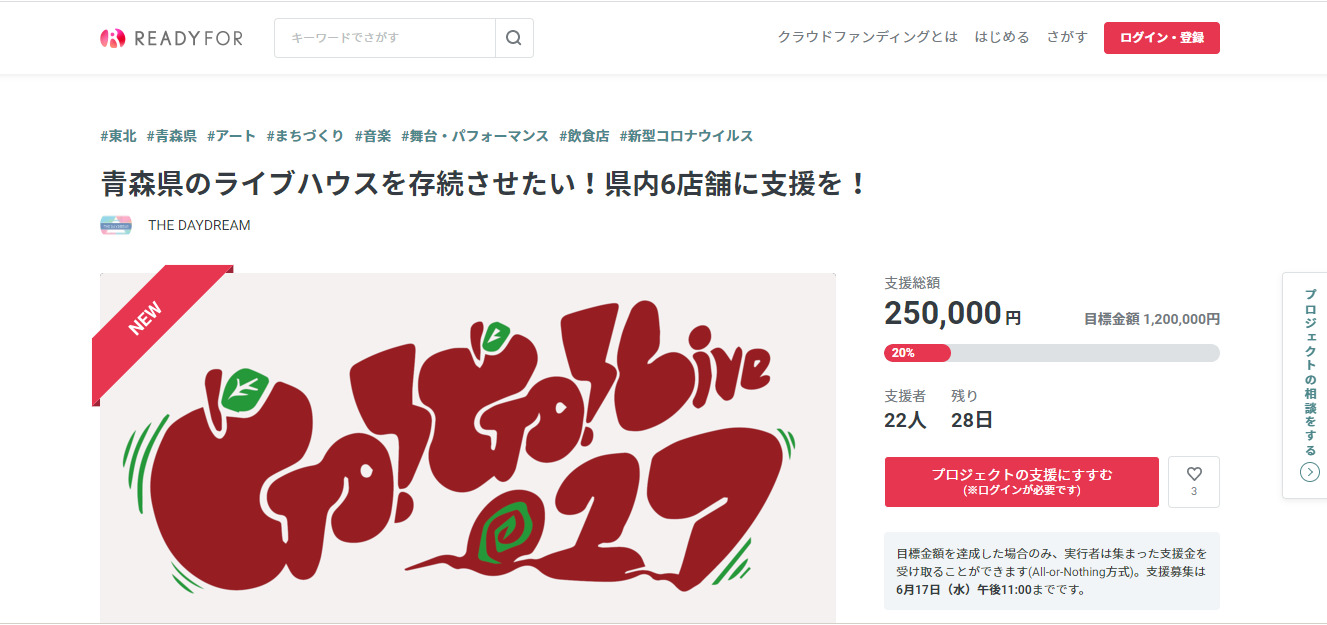1327x625 pixels.
Task: Open クラウドファンディングとは menu item
Action: click(867, 37)
